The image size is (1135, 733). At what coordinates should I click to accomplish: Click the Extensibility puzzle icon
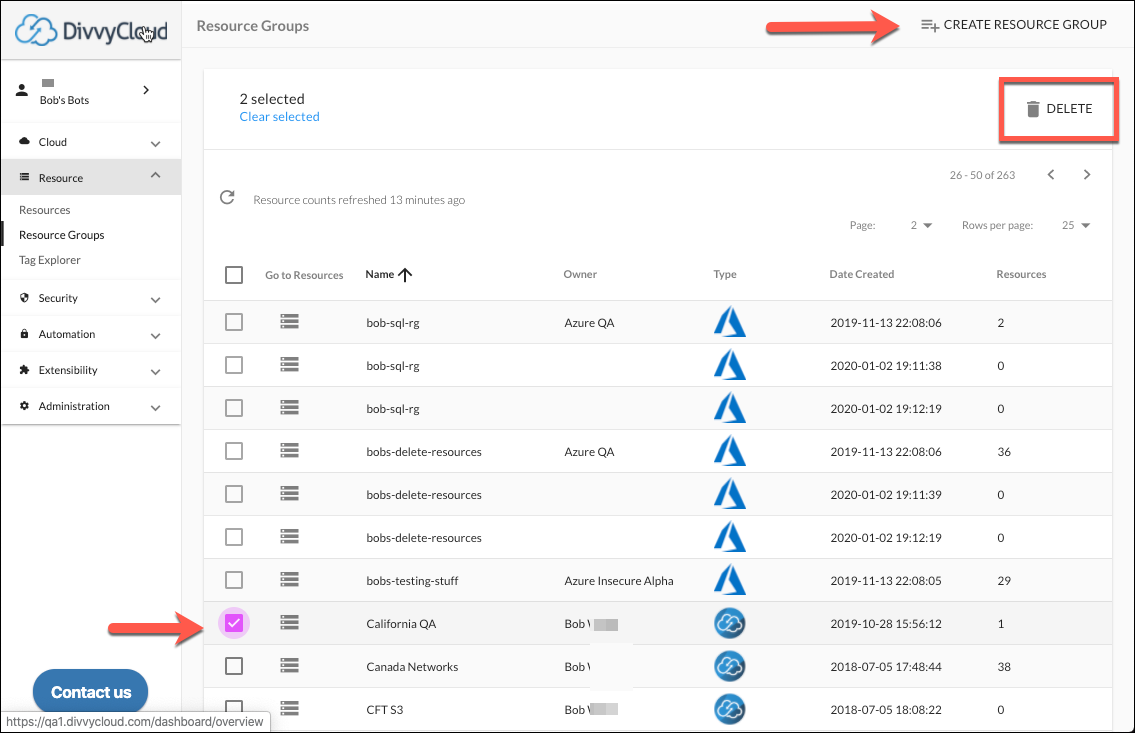25,370
